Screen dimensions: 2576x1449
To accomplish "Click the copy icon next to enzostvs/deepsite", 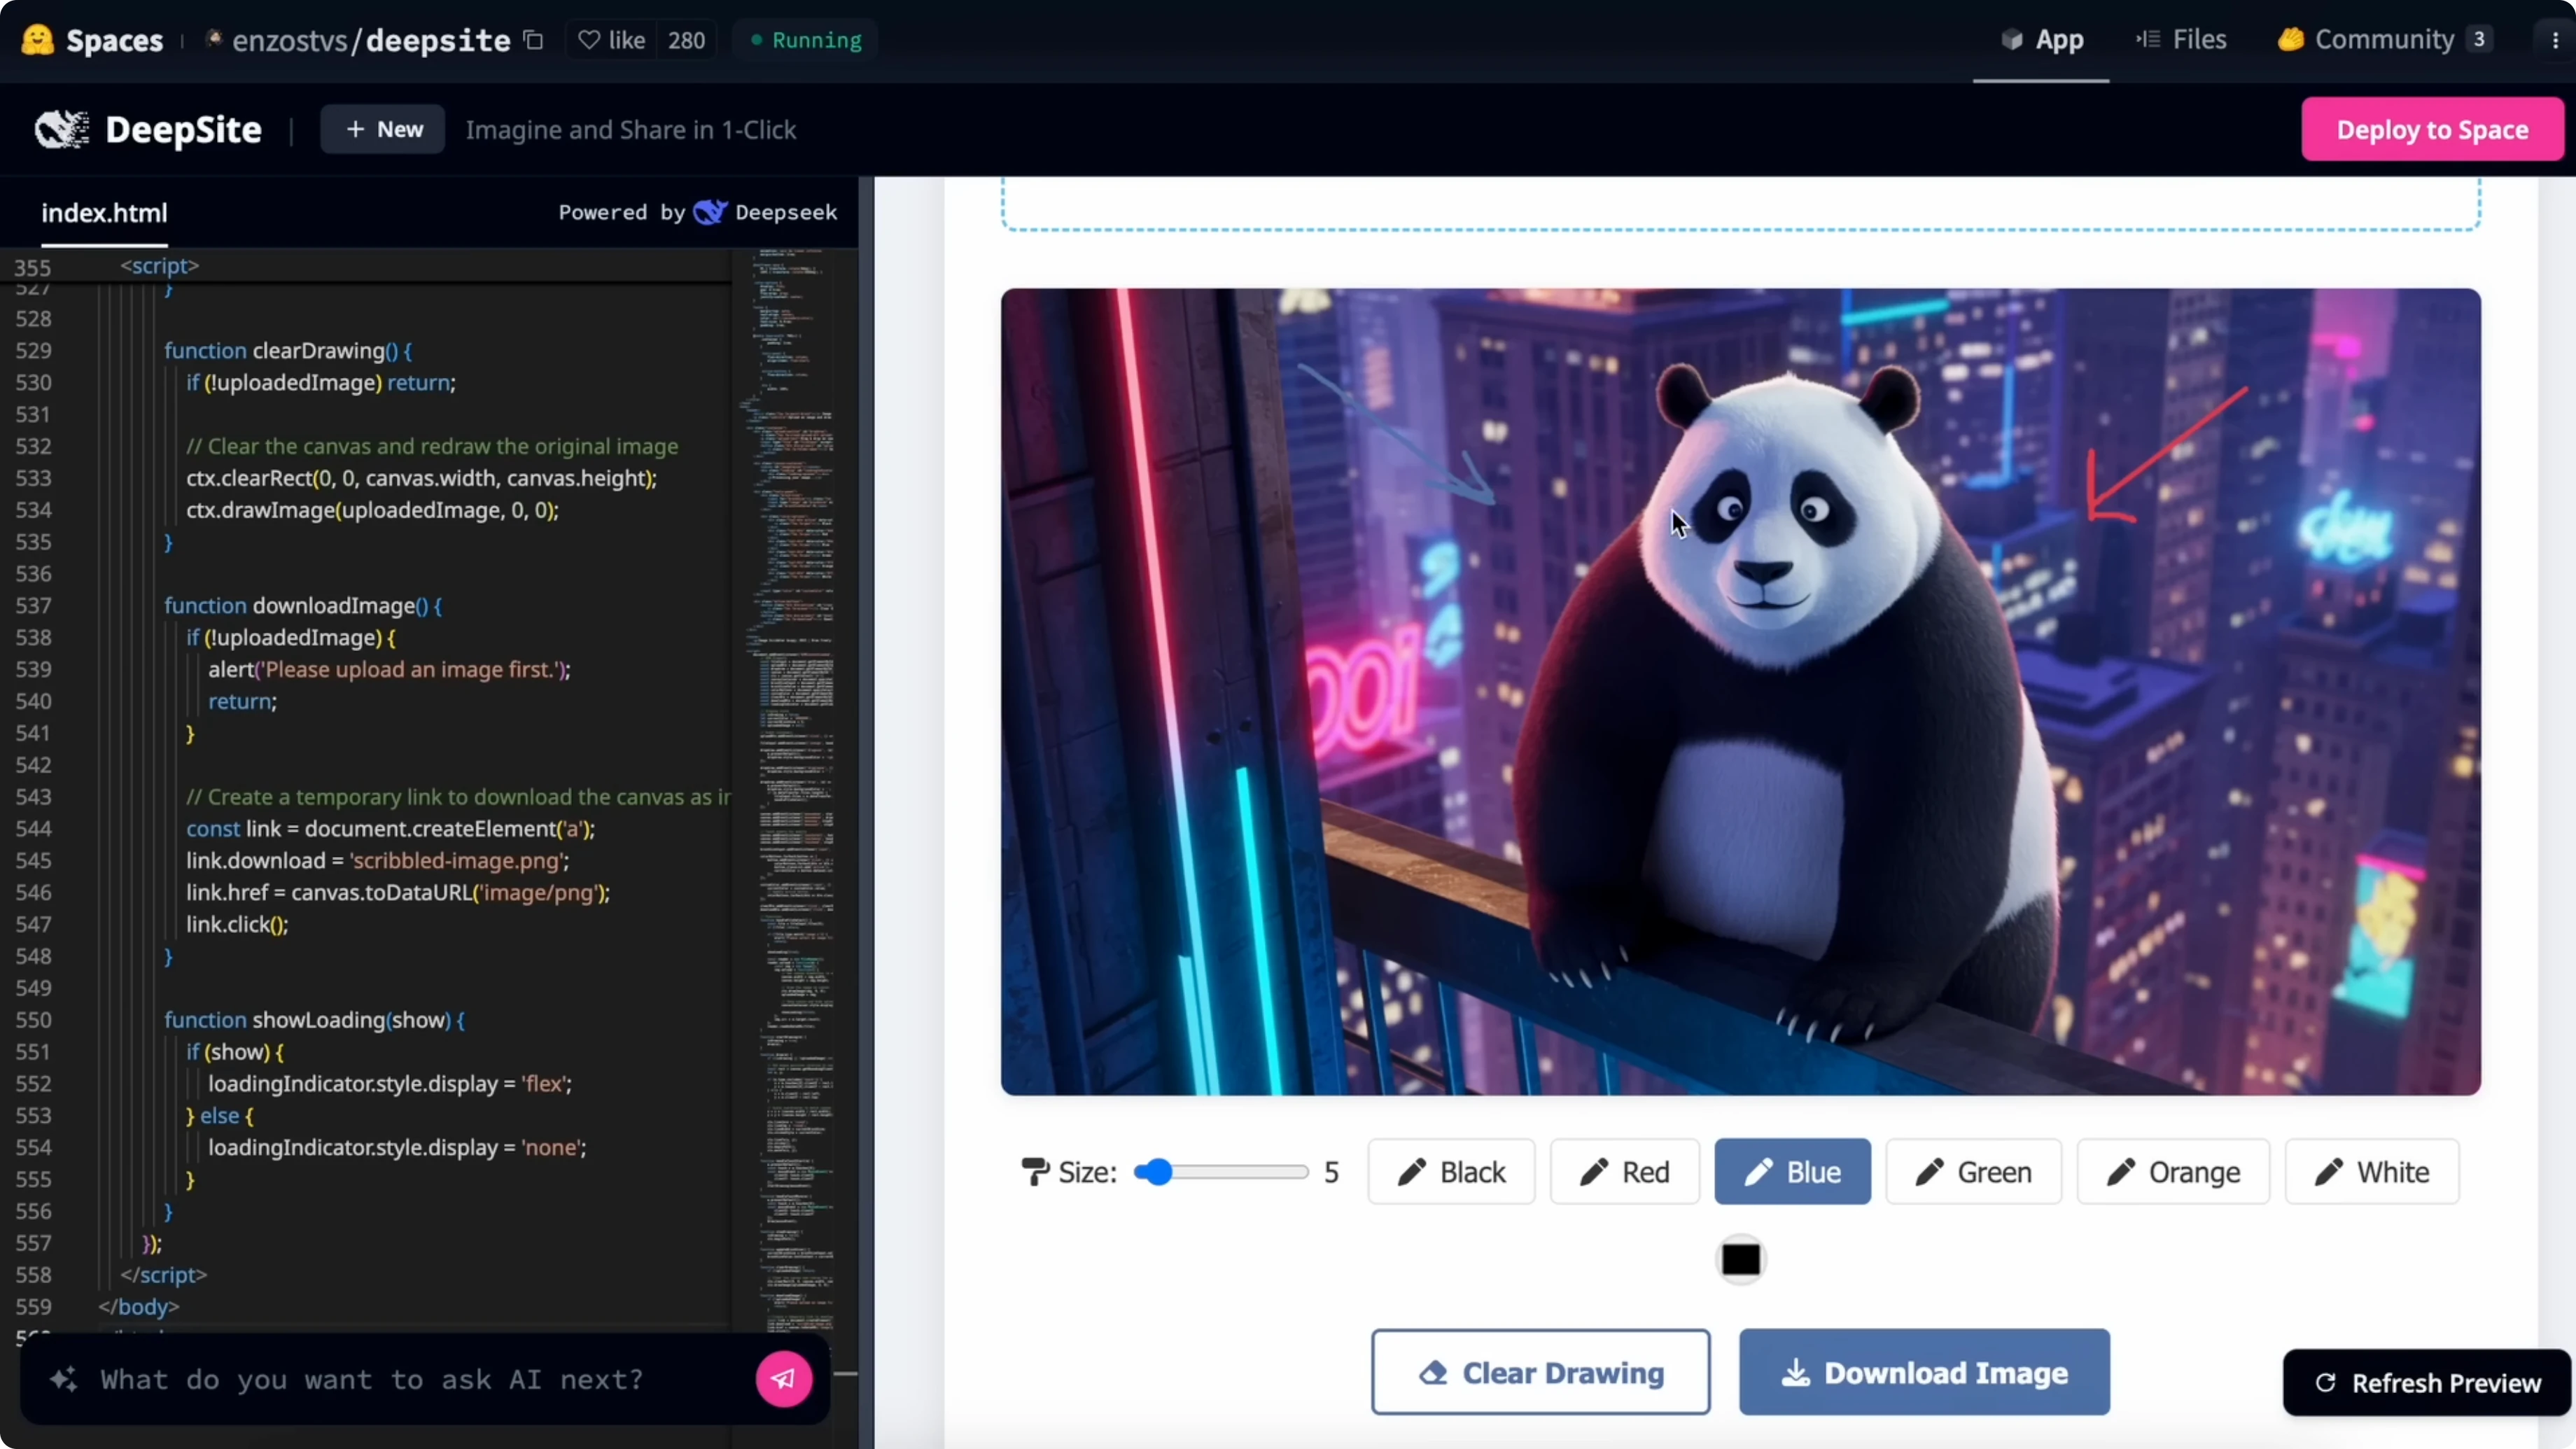I will coord(533,40).
